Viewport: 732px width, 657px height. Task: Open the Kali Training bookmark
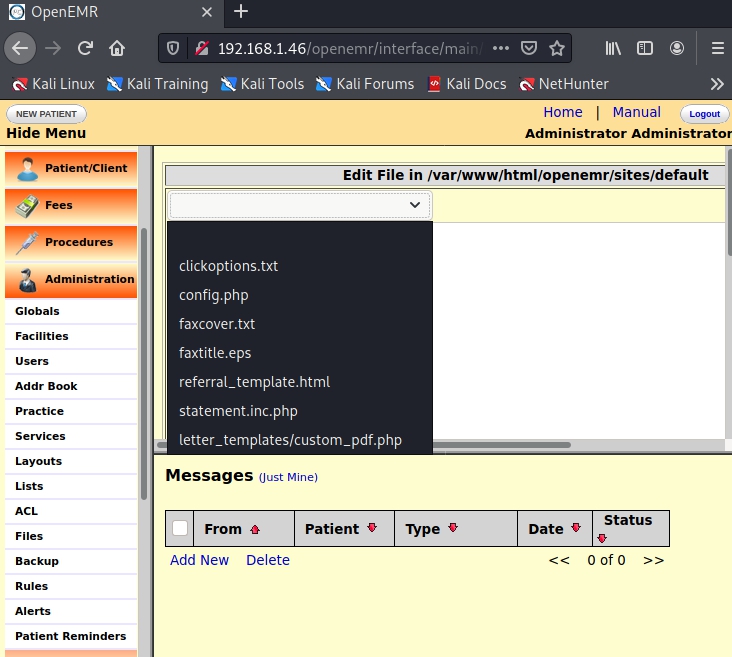pyautogui.click(x=157, y=84)
